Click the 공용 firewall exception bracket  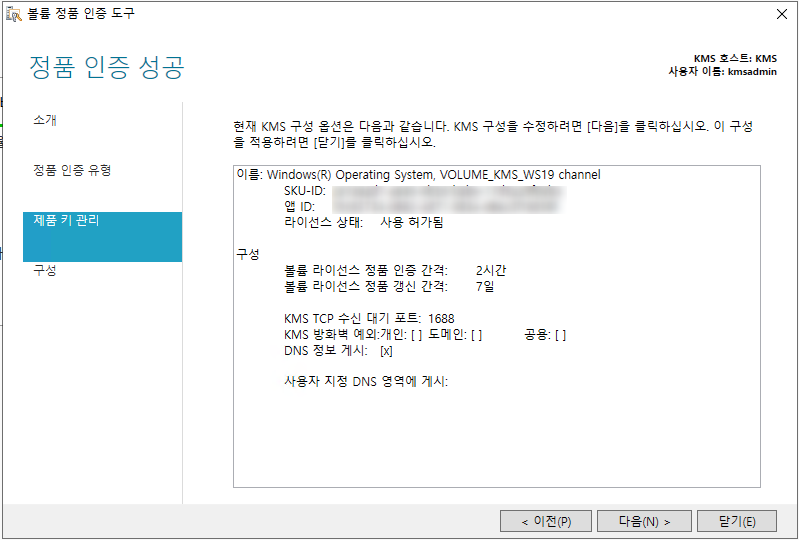(561, 335)
